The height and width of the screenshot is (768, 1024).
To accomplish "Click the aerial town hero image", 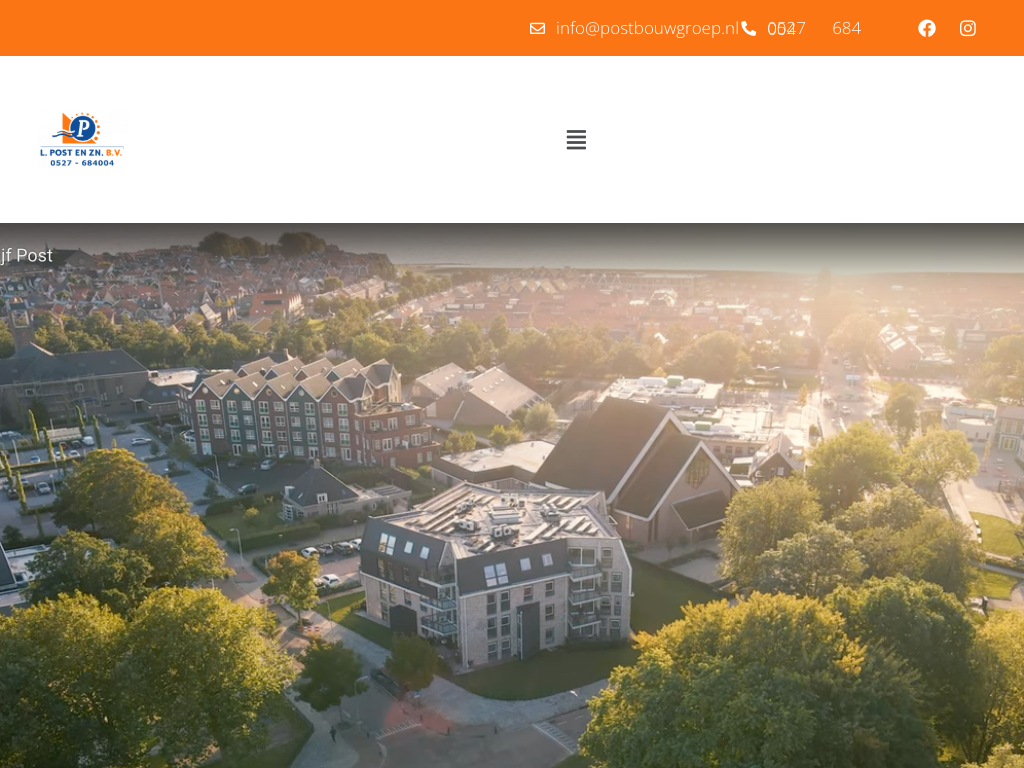I will (x=512, y=500).
